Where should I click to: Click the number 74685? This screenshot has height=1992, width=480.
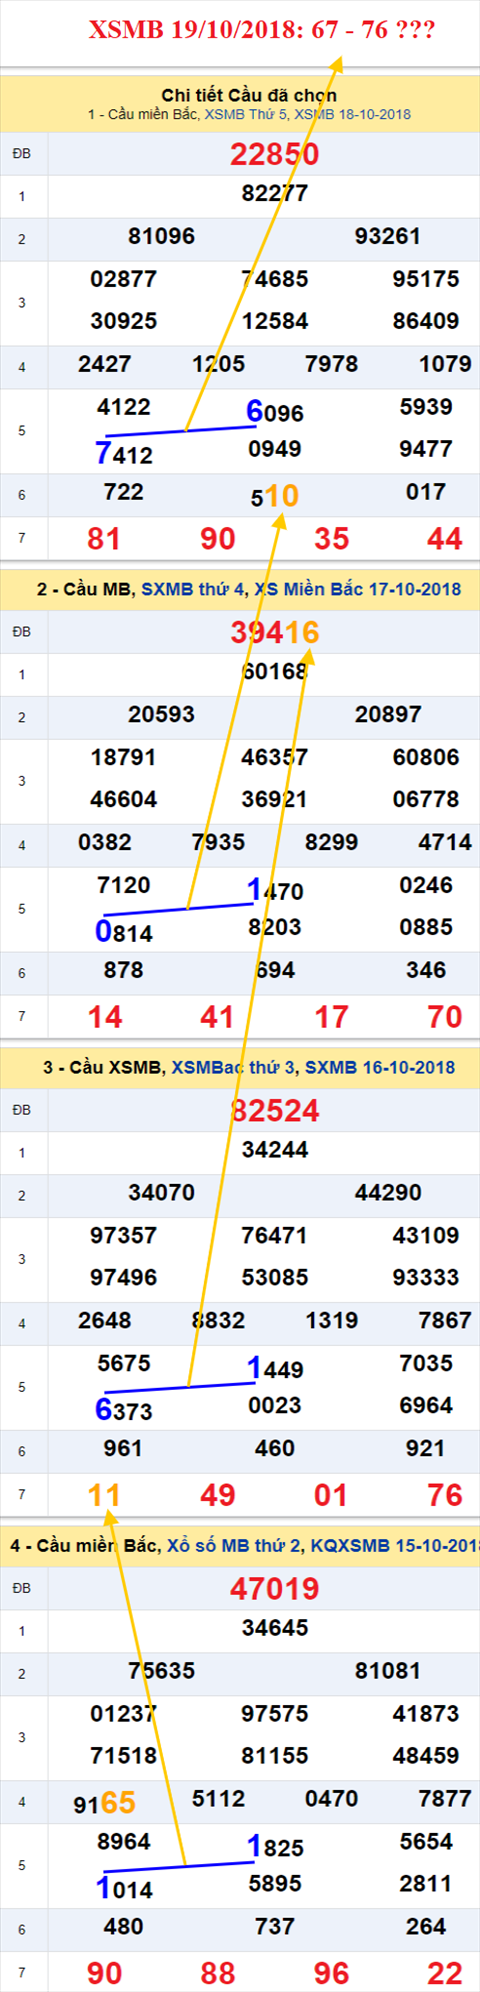pos(275,279)
